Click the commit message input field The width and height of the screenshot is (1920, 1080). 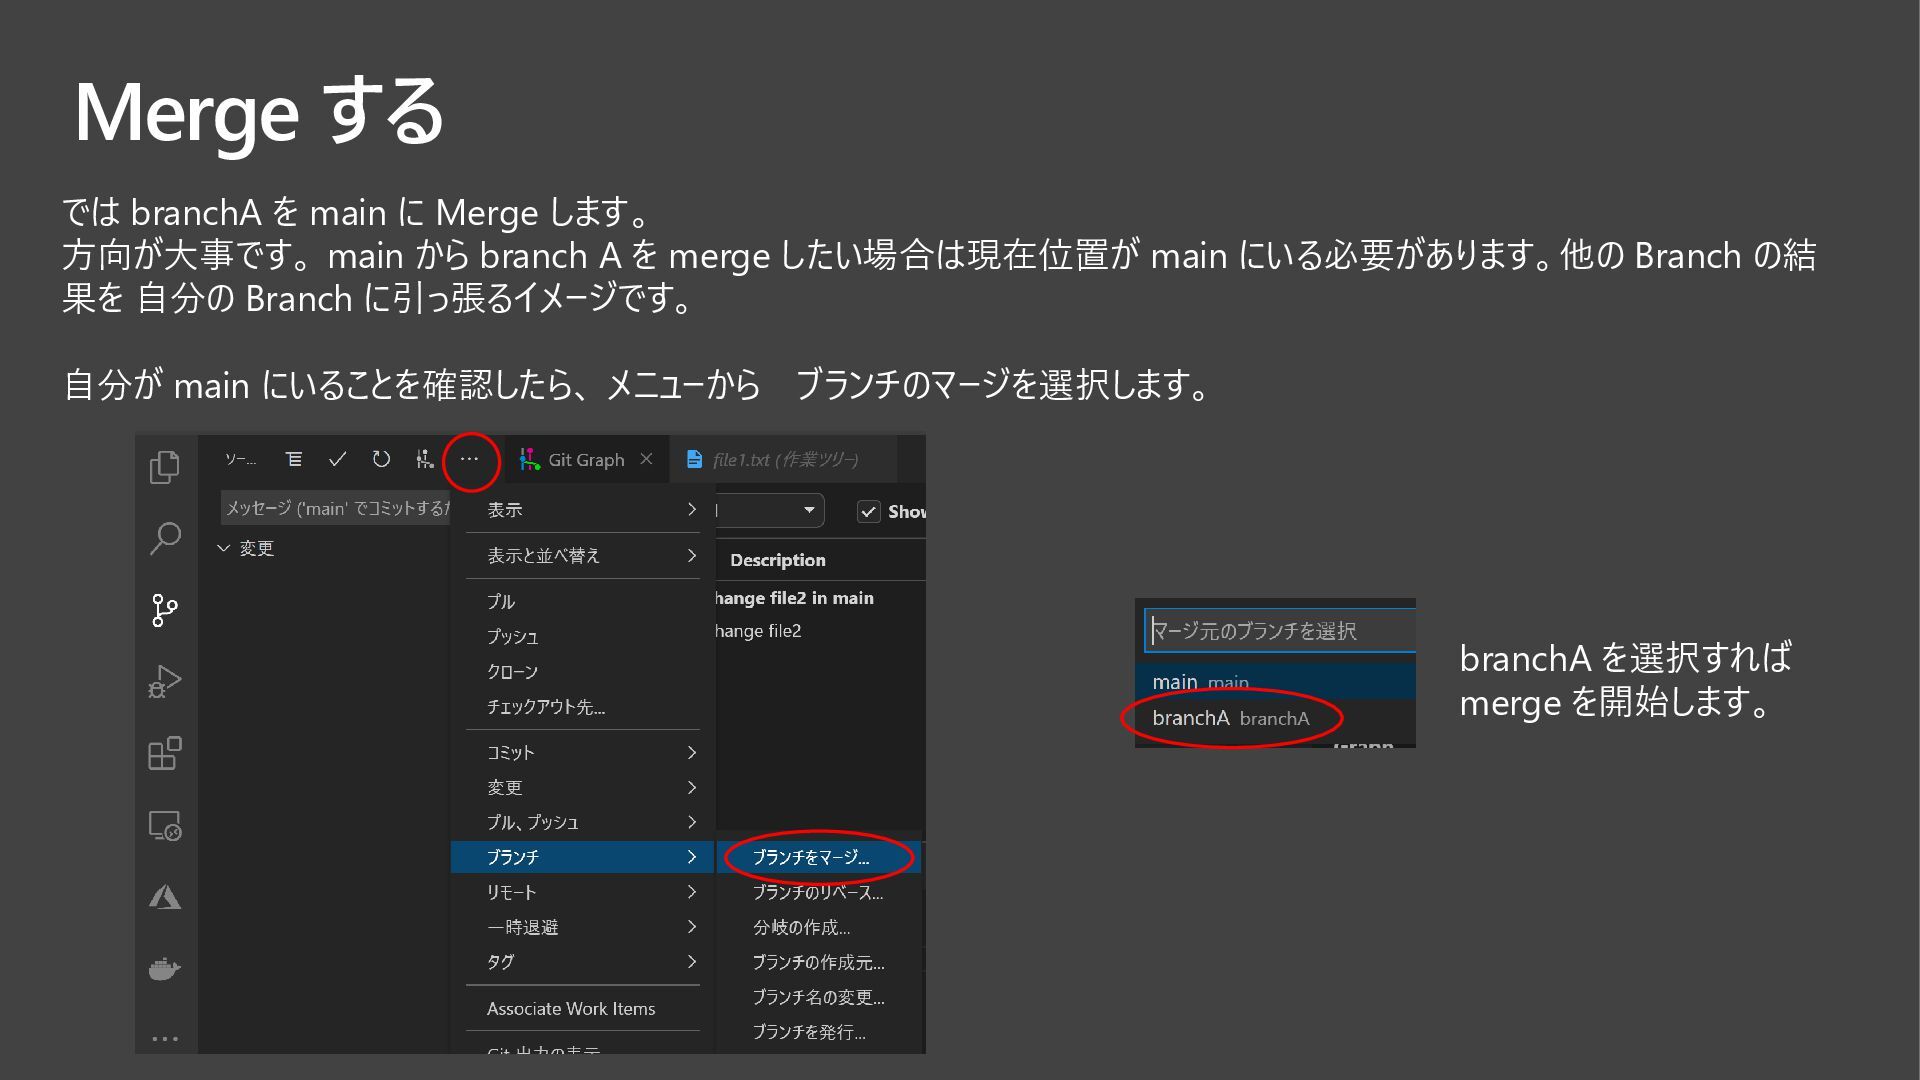(335, 508)
